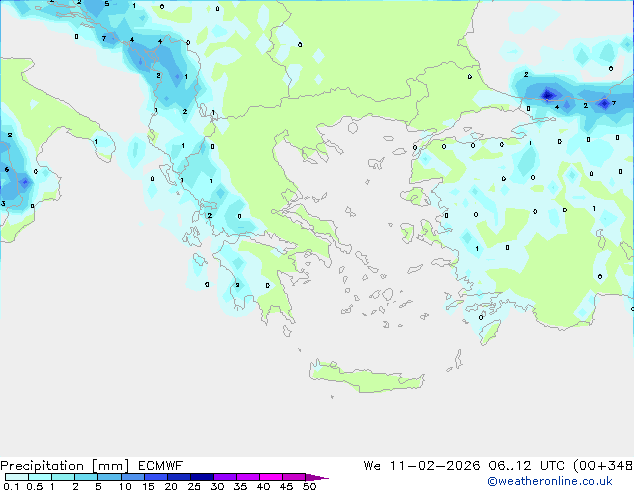Click the 'Precipitation' title text
This screenshot has height=490, width=634.
tap(42, 466)
